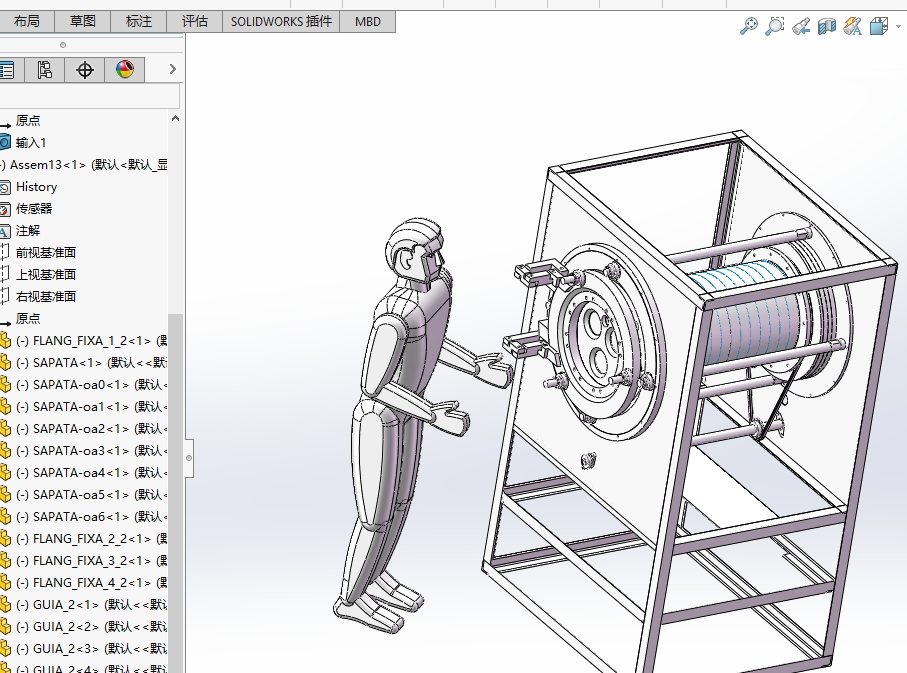Toggle the Section View tool
This screenshot has width=907, height=673.
[826, 27]
